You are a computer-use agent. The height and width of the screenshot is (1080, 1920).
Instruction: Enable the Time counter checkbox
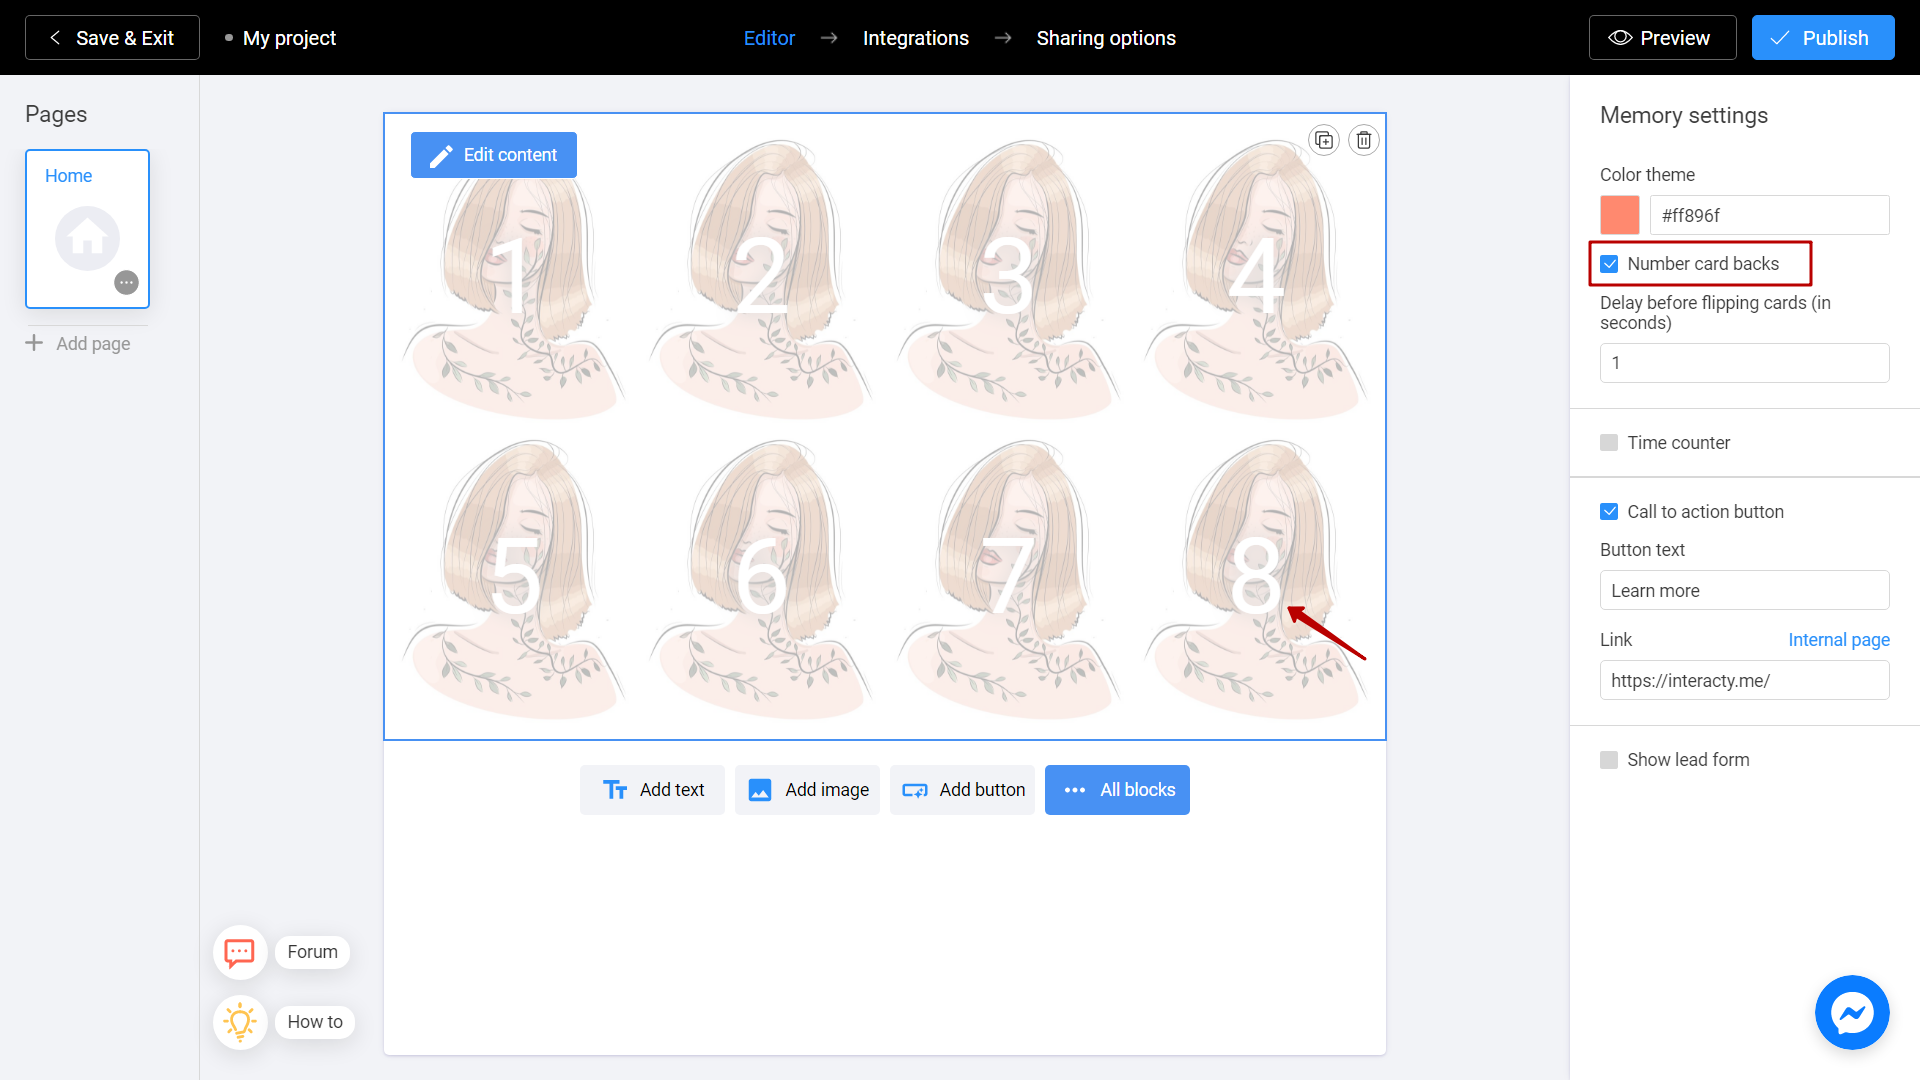tap(1607, 442)
